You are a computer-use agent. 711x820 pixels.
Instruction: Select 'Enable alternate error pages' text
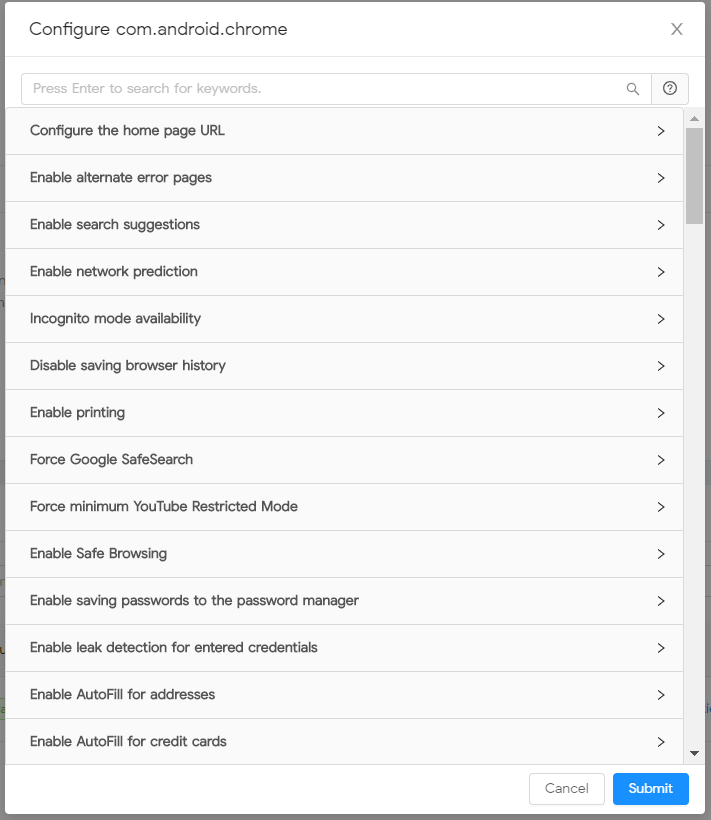[121, 178]
